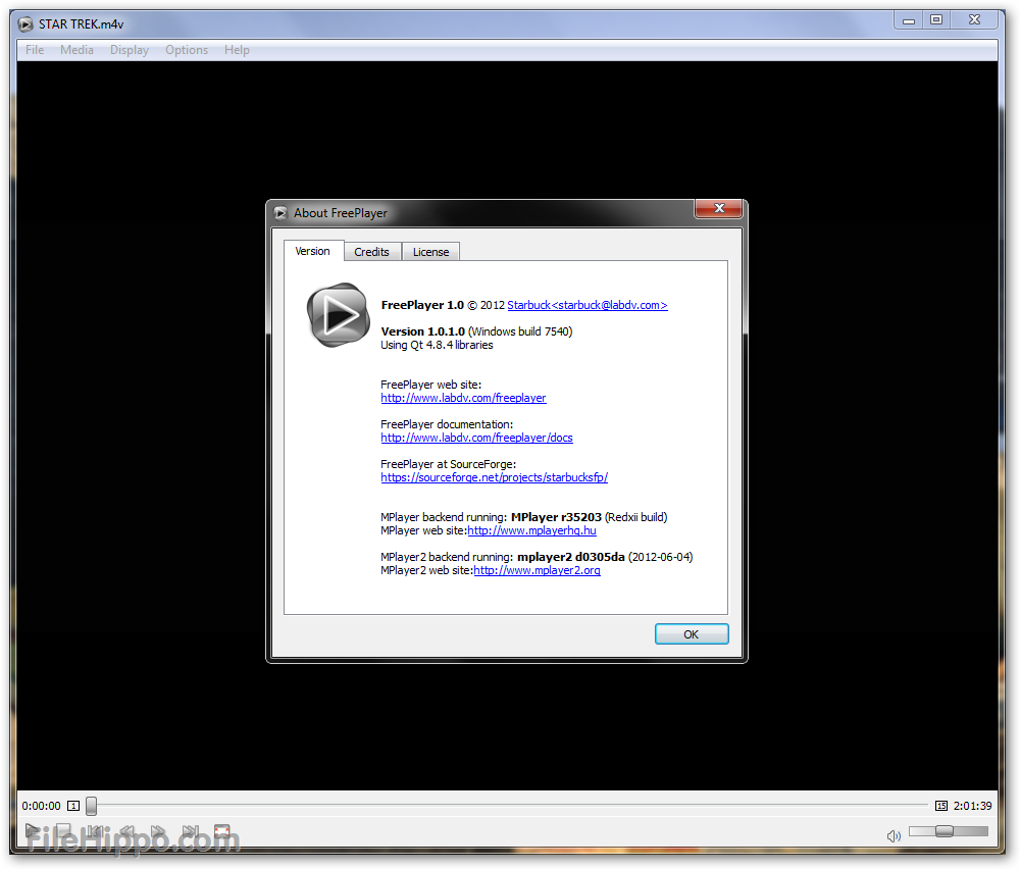Click the 'MPlayer r35203' backend text
The image size is (1020, 869).
tap(556, 517)
